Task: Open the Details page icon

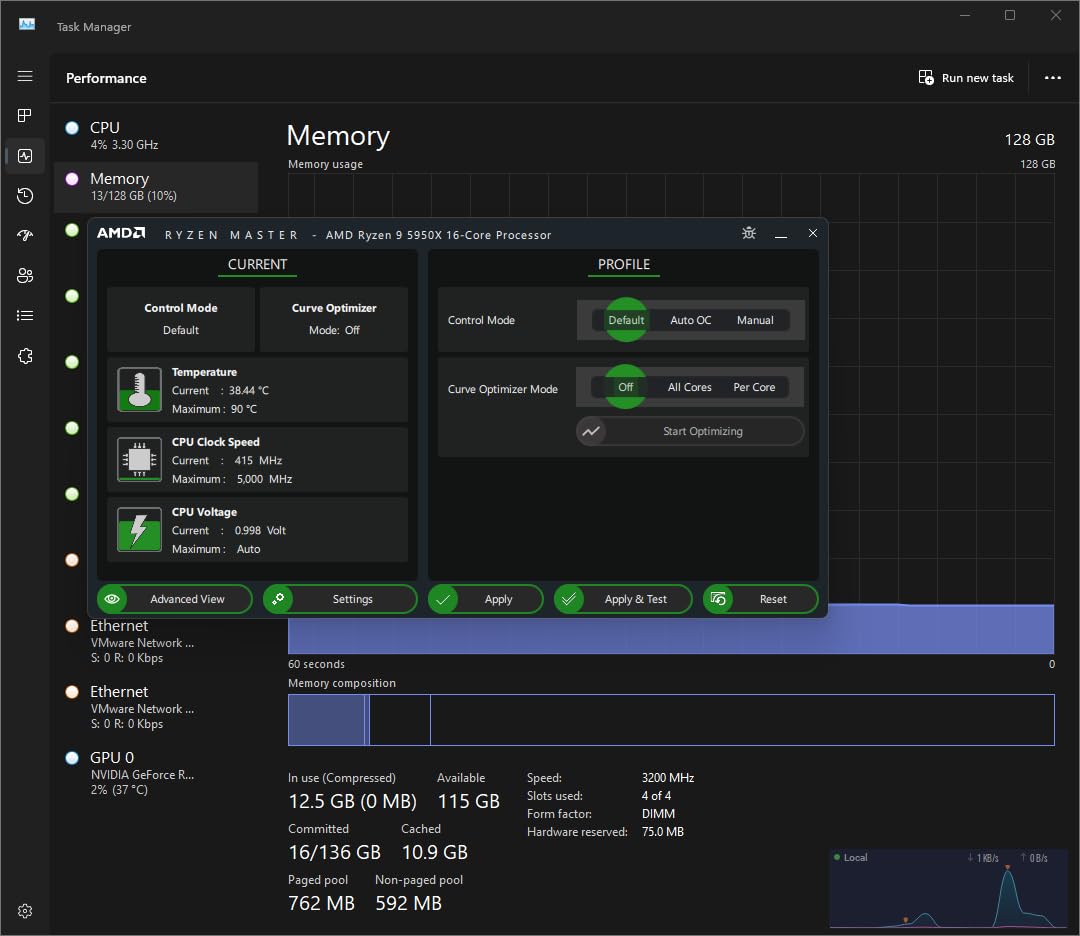Action: 25,316
